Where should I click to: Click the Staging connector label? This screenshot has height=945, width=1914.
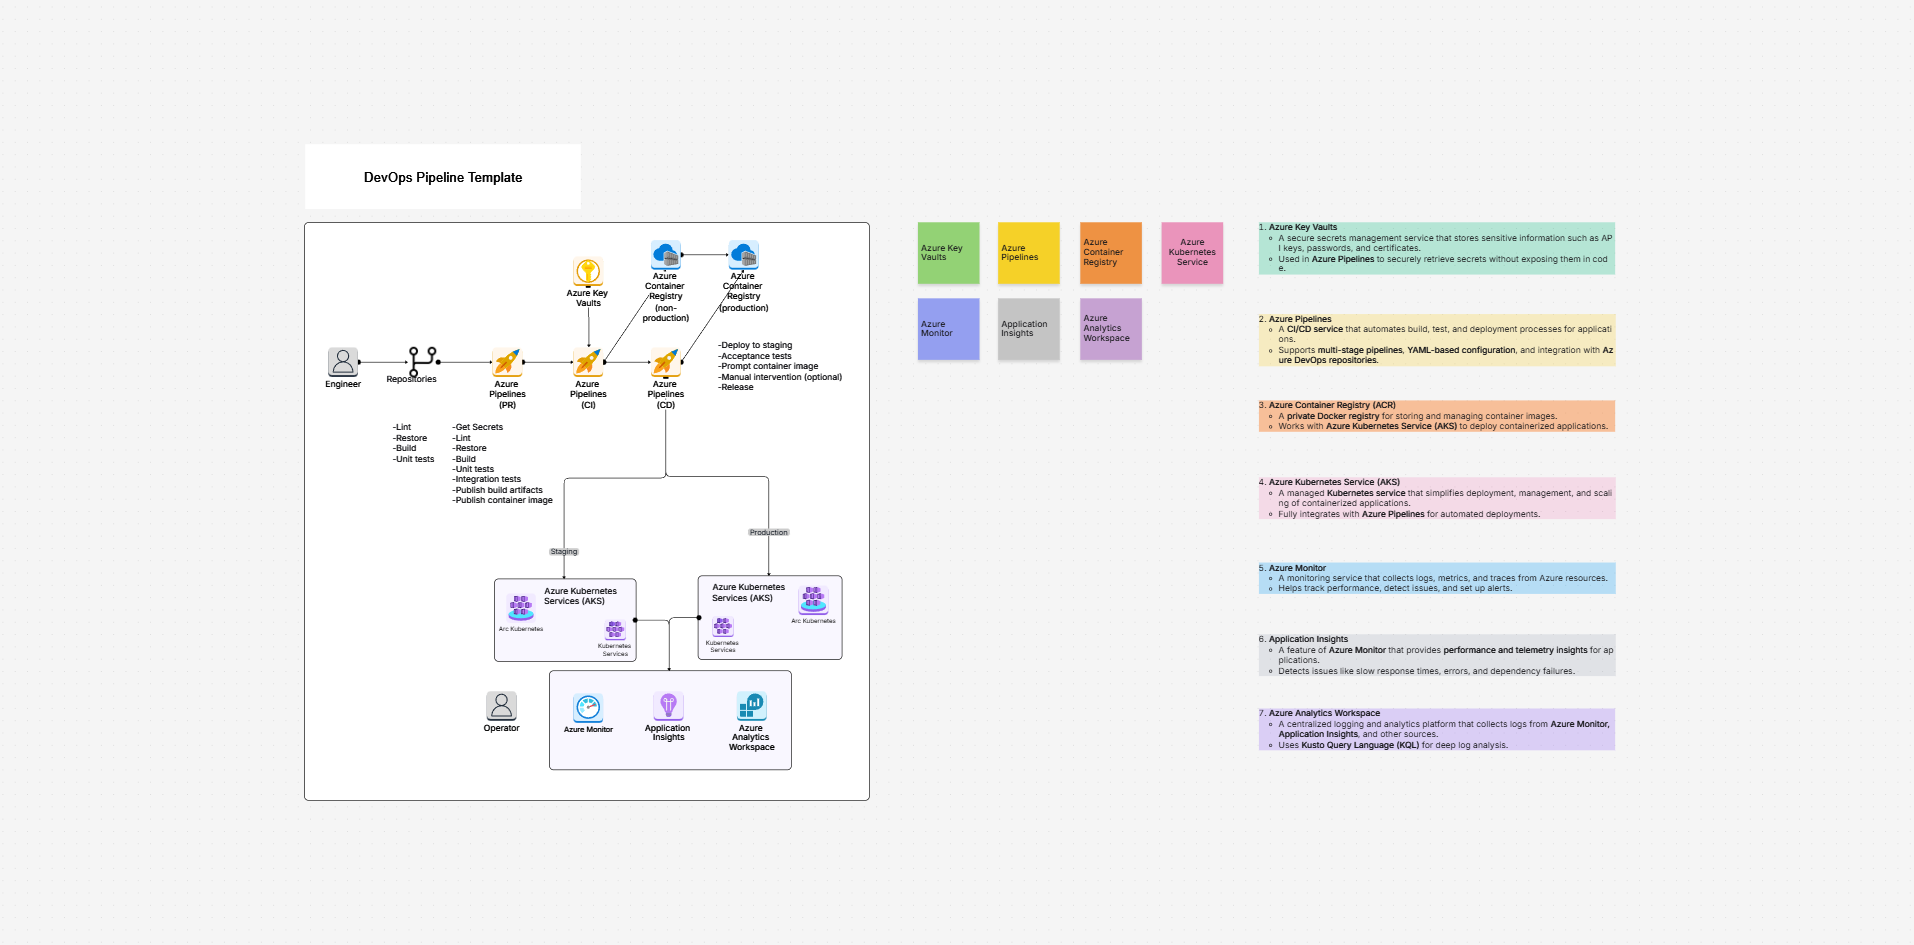tap(564, 552)
